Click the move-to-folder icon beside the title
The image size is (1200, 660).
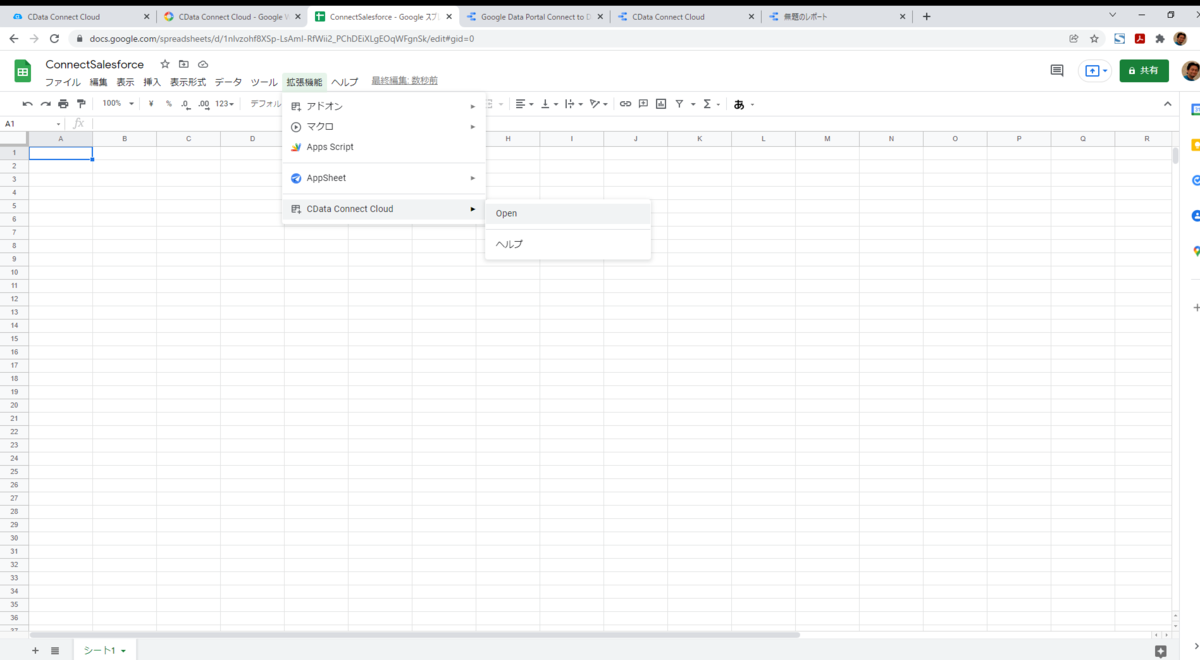(184, 64)
